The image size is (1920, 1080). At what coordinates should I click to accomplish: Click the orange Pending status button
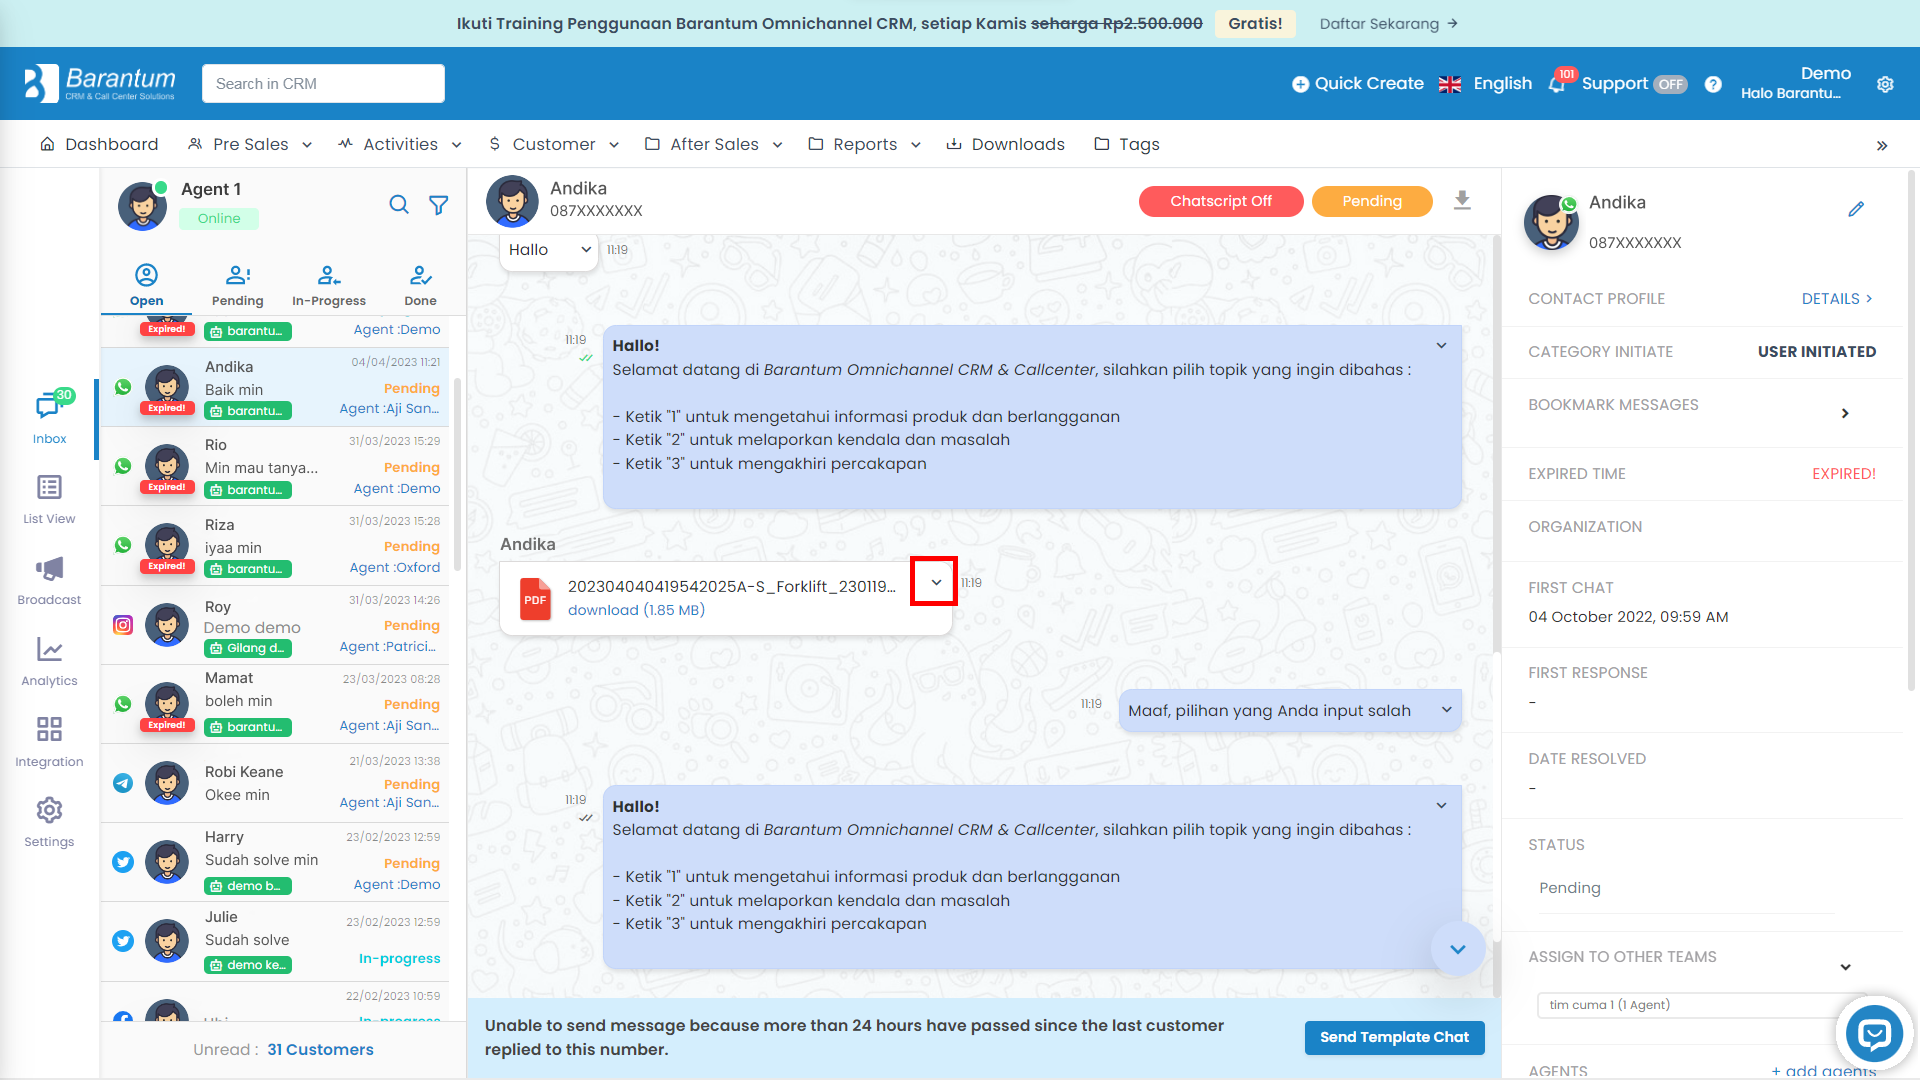point(1372,201)
